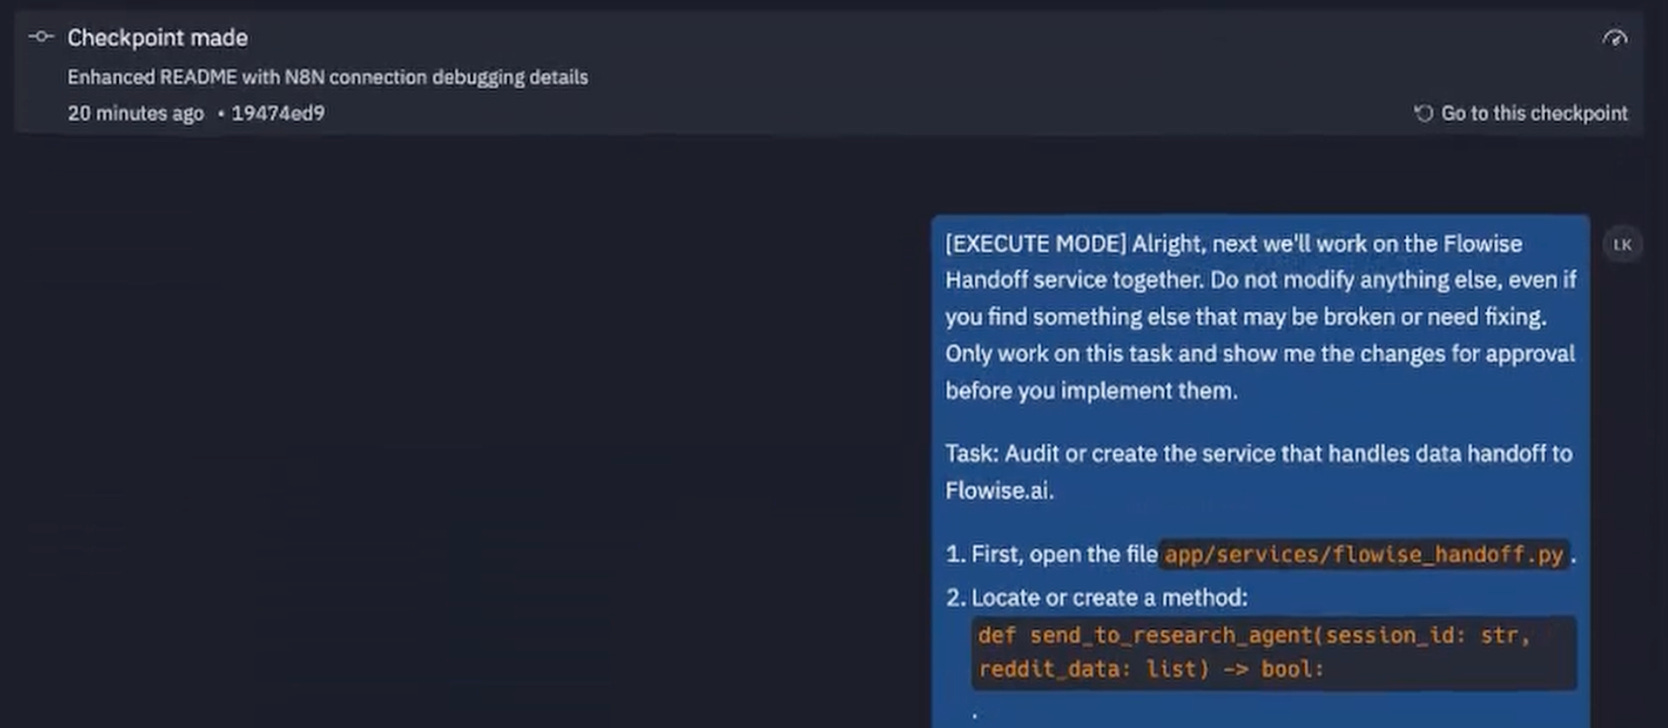Go to this checkpoint
Screen dimensions: 1668x728
(1534, 113)
